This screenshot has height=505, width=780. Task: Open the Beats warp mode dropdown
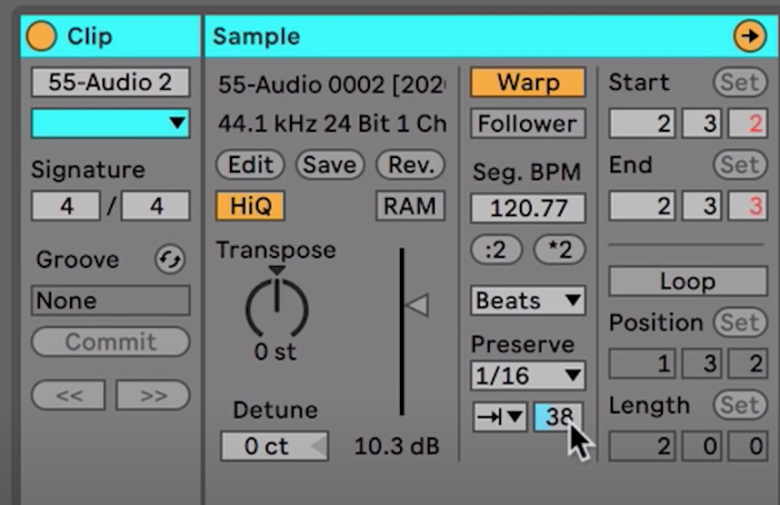[528, 301]
